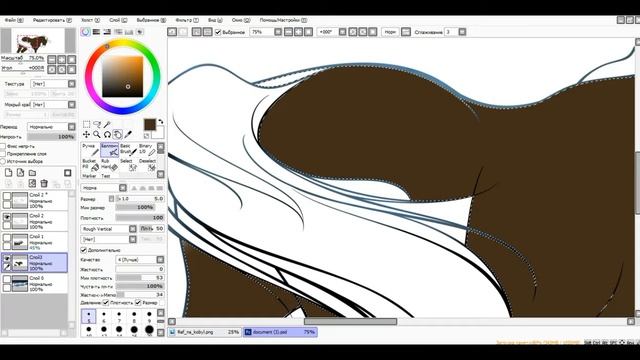Adjust the Мин плотность slider

click(x=140, y=278)
